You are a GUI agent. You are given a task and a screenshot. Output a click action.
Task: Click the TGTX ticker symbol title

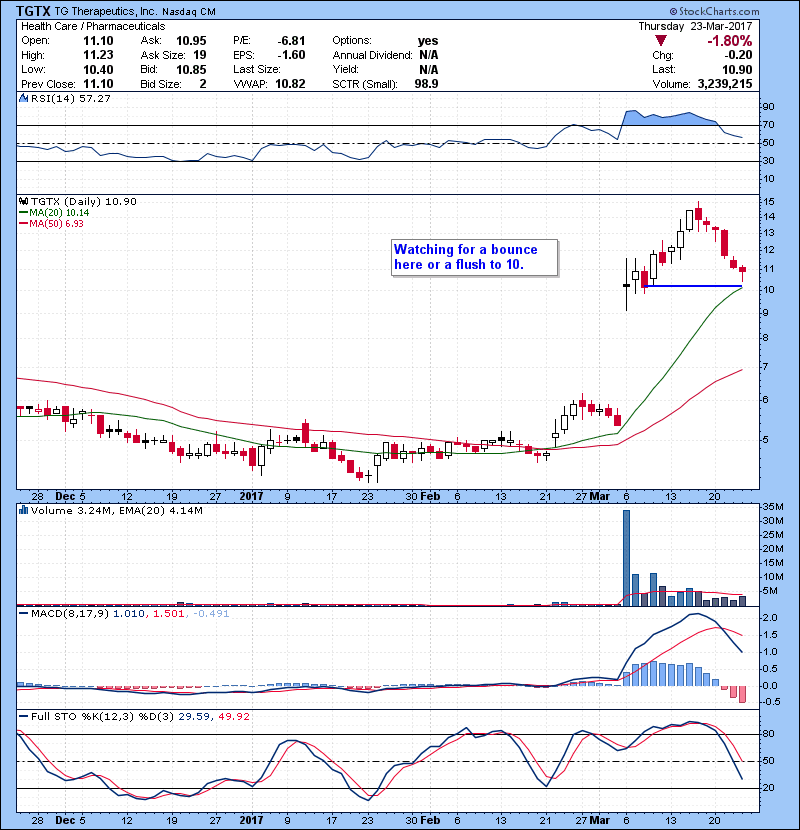coord(33,11)
